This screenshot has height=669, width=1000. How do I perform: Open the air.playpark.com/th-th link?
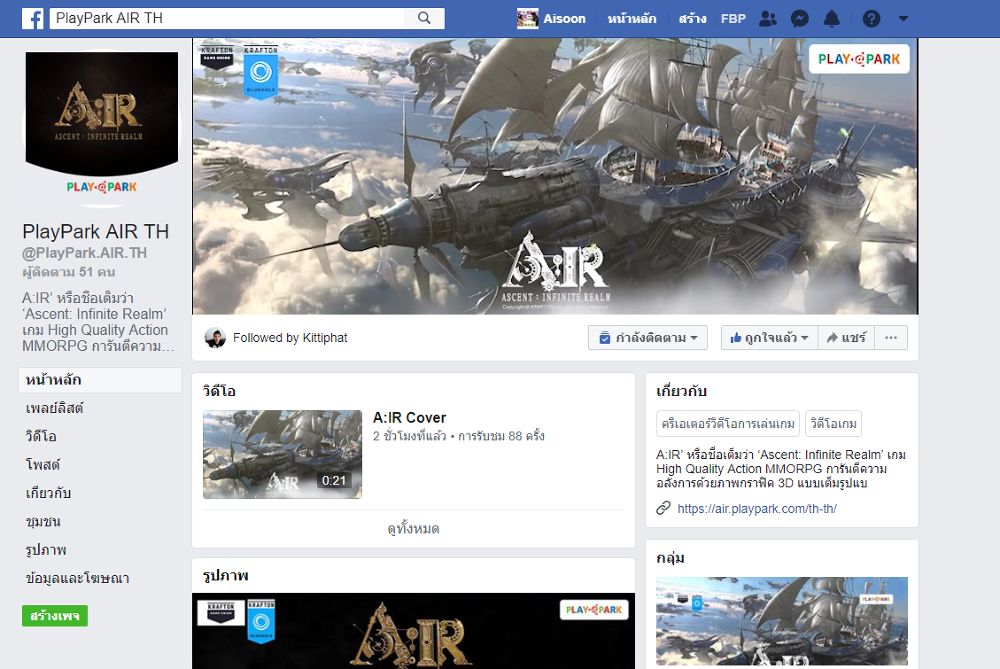tap(756, 508)
